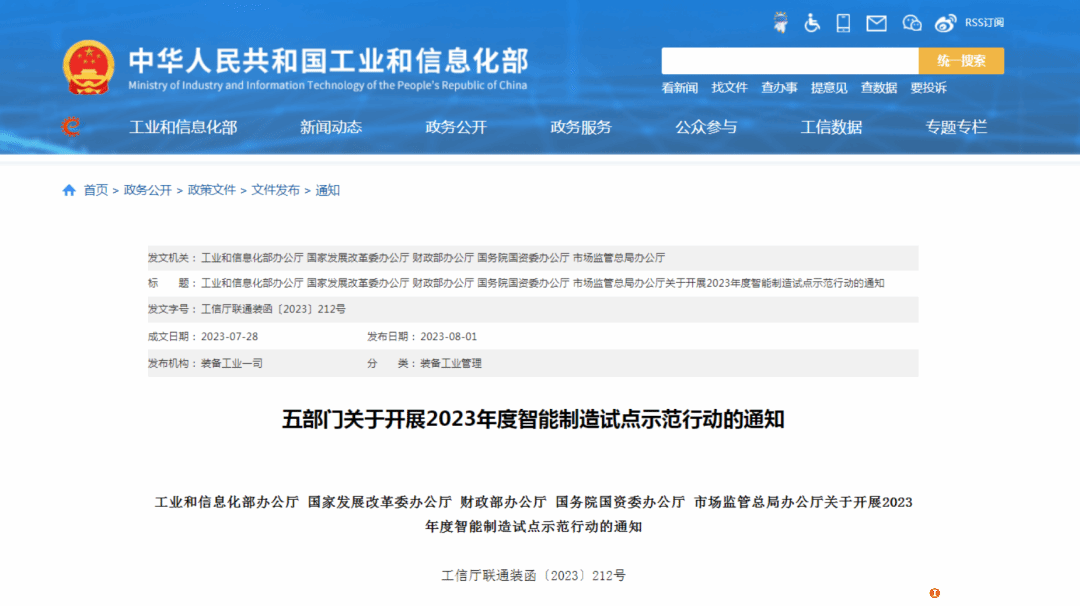Open the email envelope icon
The width and height of the screenshot is (1080, 606).
(876, 22)
